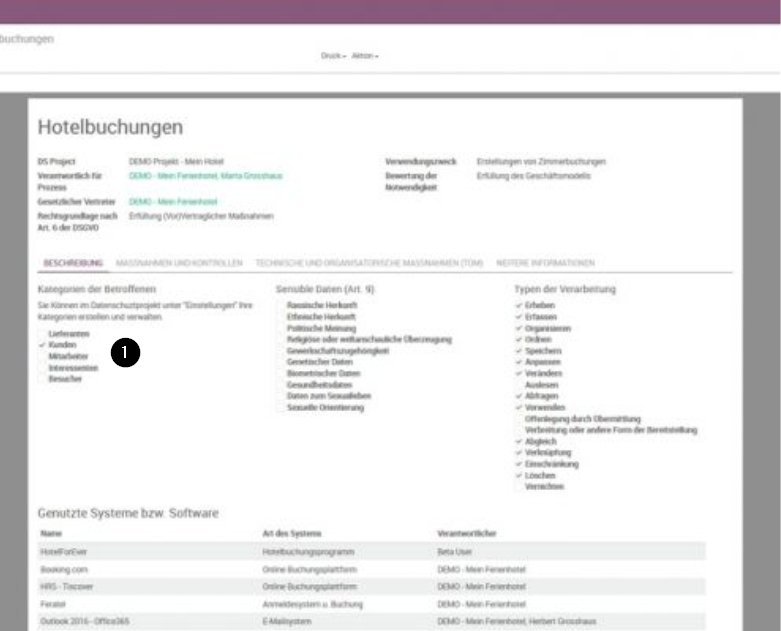Check the Auslesen processing type
781x631 pixels.
coord(518,384)
